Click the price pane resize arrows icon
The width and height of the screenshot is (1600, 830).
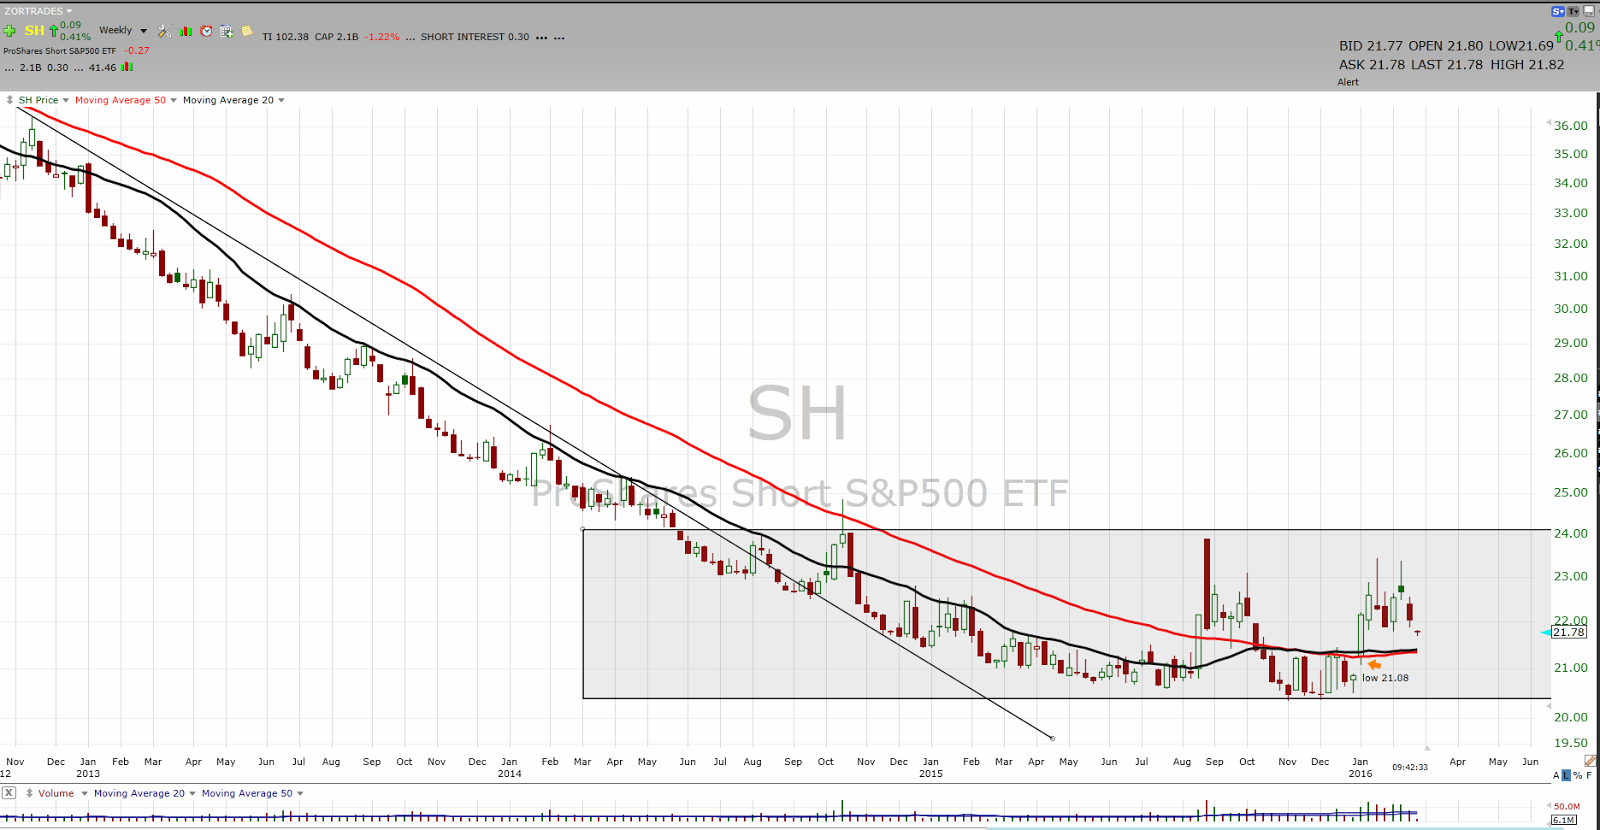coord(10,100)
